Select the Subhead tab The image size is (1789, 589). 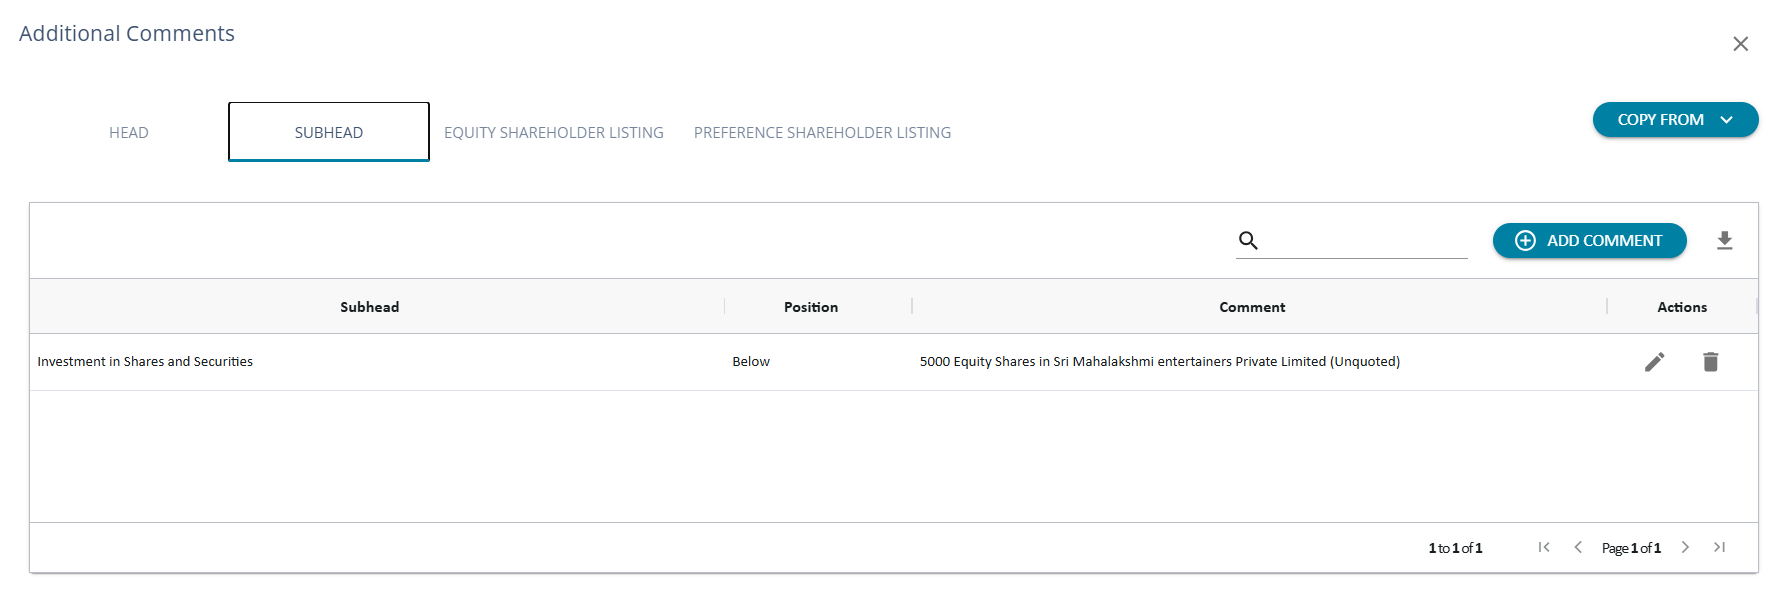[x=329, y=133]
